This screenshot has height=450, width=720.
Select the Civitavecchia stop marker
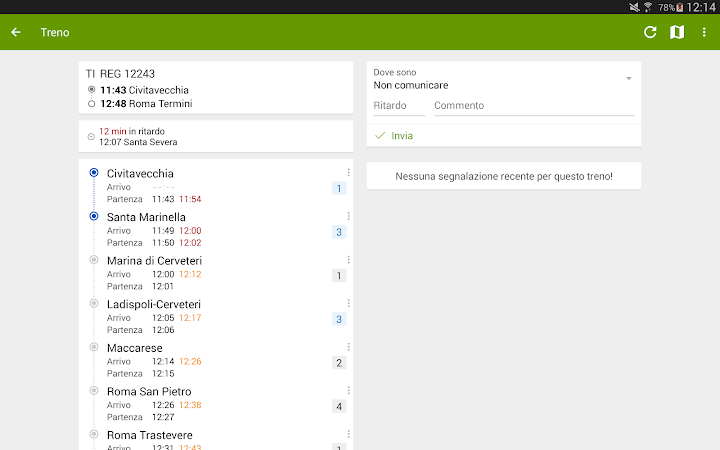(x=94, y=172)
